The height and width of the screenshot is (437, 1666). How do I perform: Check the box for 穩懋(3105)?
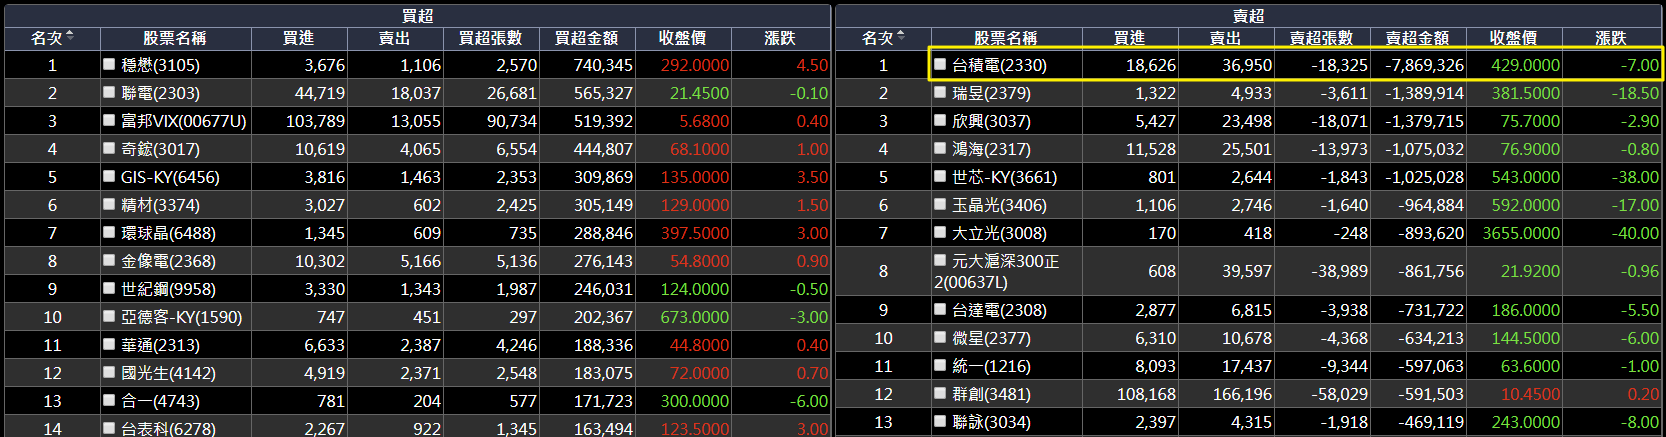tap(109, 64)
